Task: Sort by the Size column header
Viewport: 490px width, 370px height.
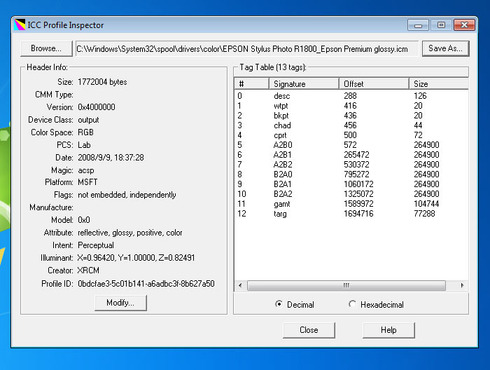Action: (439, 84)
